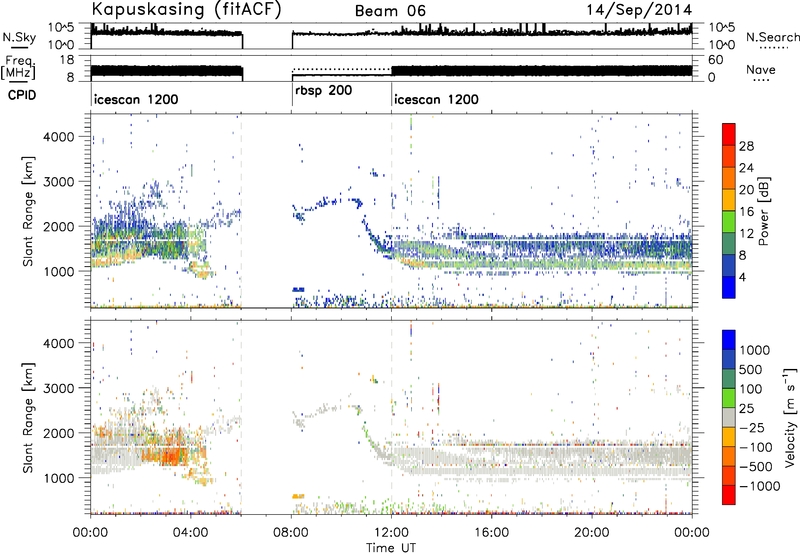Click the '4000' tick on the velocity panel
The height and width of the screenshot is (554, 800).
[58, 343]
